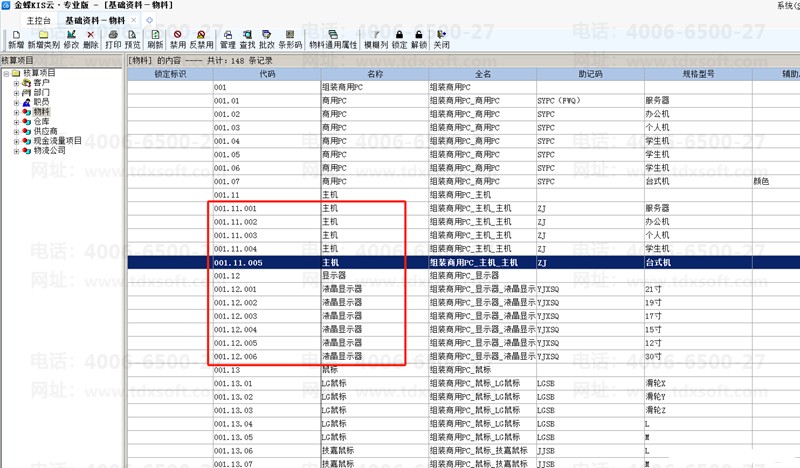Open 物料通用属性 from the toolbar
Viewport: 800px width, 468px height.
pyautogui.click(x=333, y=39)
